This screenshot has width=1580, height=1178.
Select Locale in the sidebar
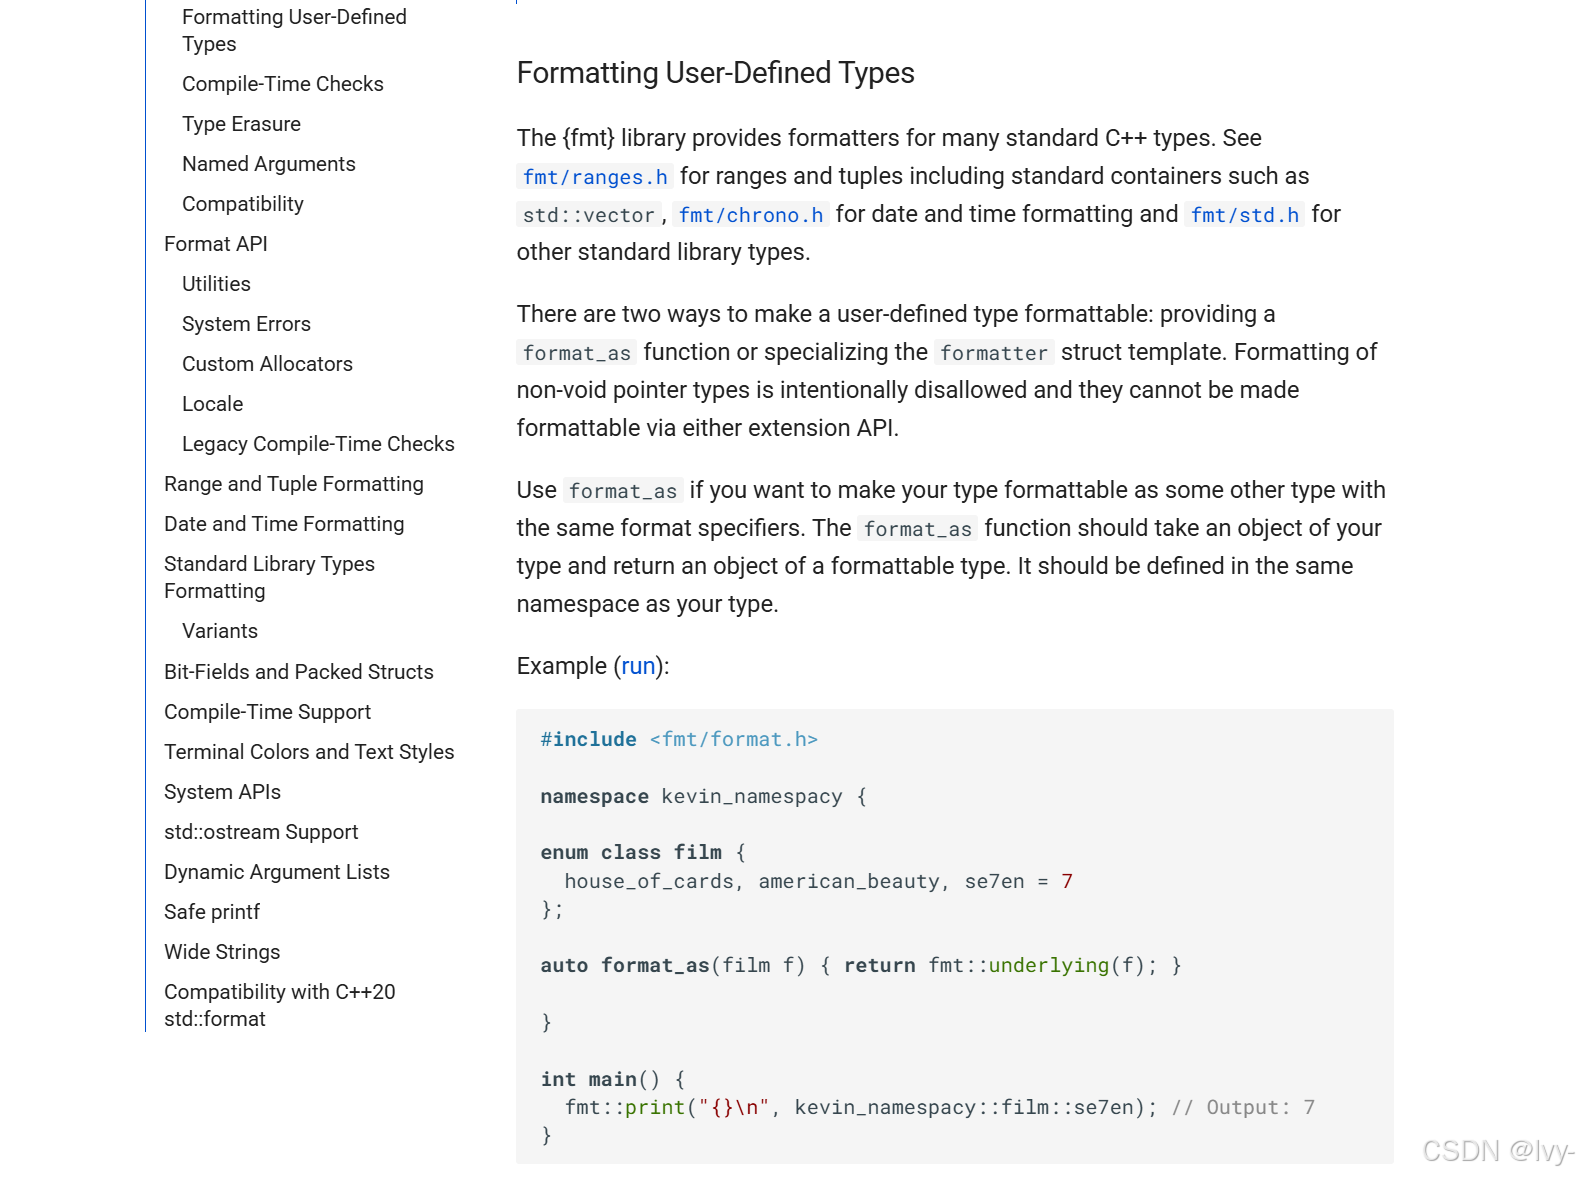[212, 404]
